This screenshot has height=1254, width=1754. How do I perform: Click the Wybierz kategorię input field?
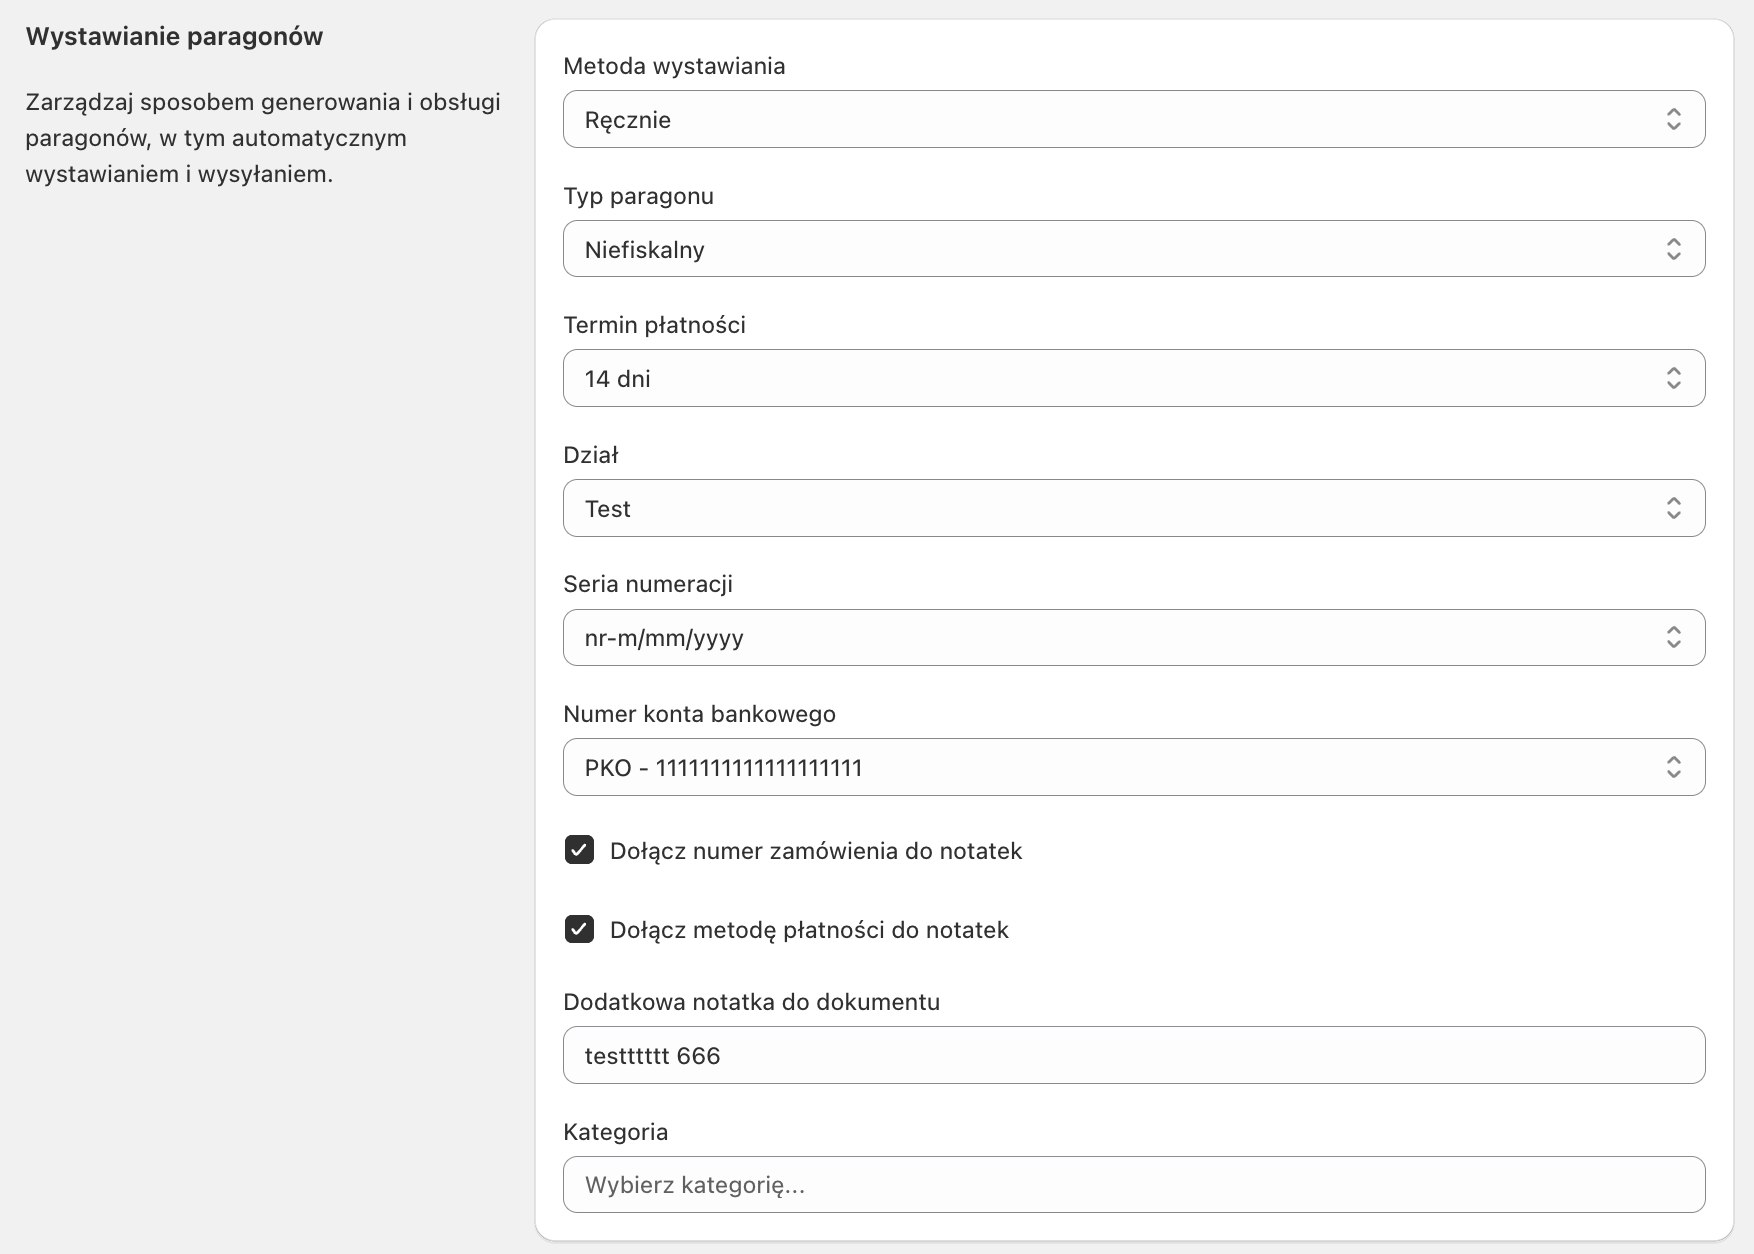tap(1133, 1185)
